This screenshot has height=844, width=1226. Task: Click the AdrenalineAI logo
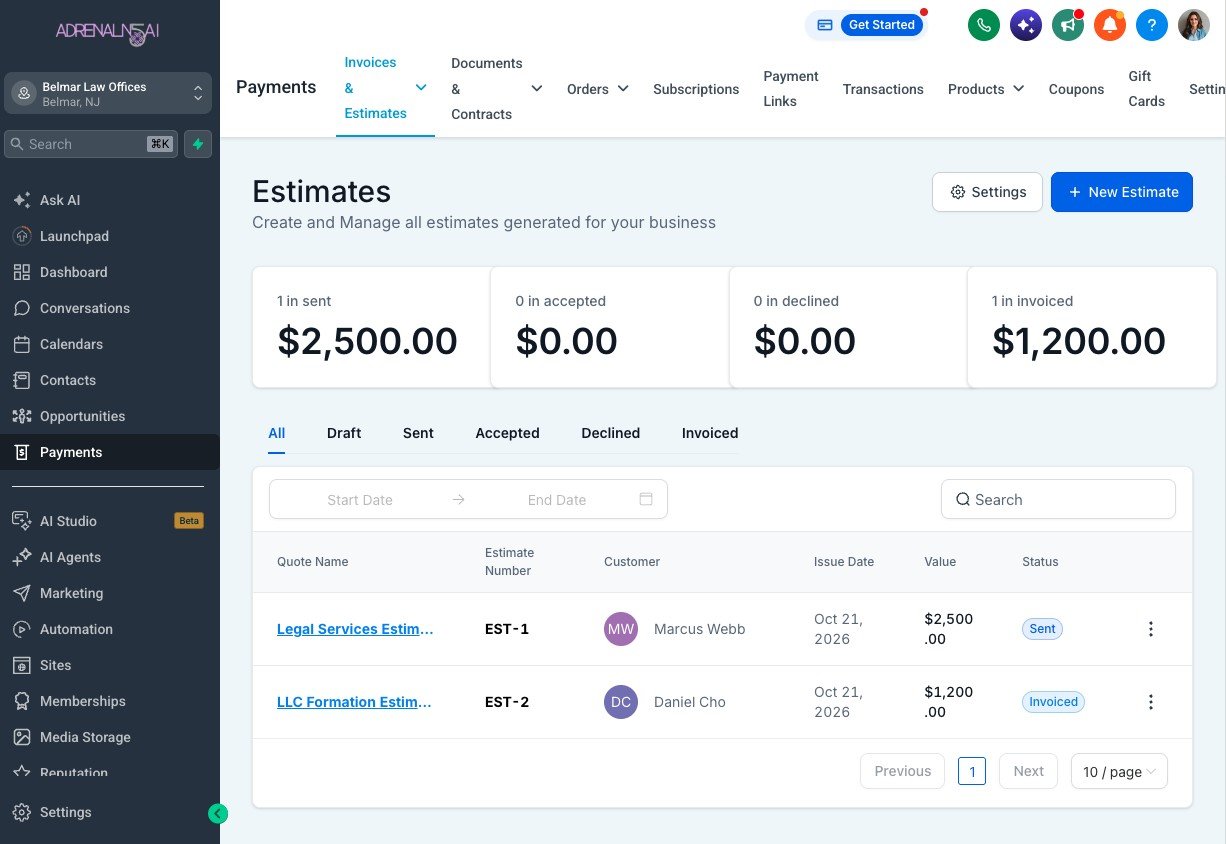(108, 32)
